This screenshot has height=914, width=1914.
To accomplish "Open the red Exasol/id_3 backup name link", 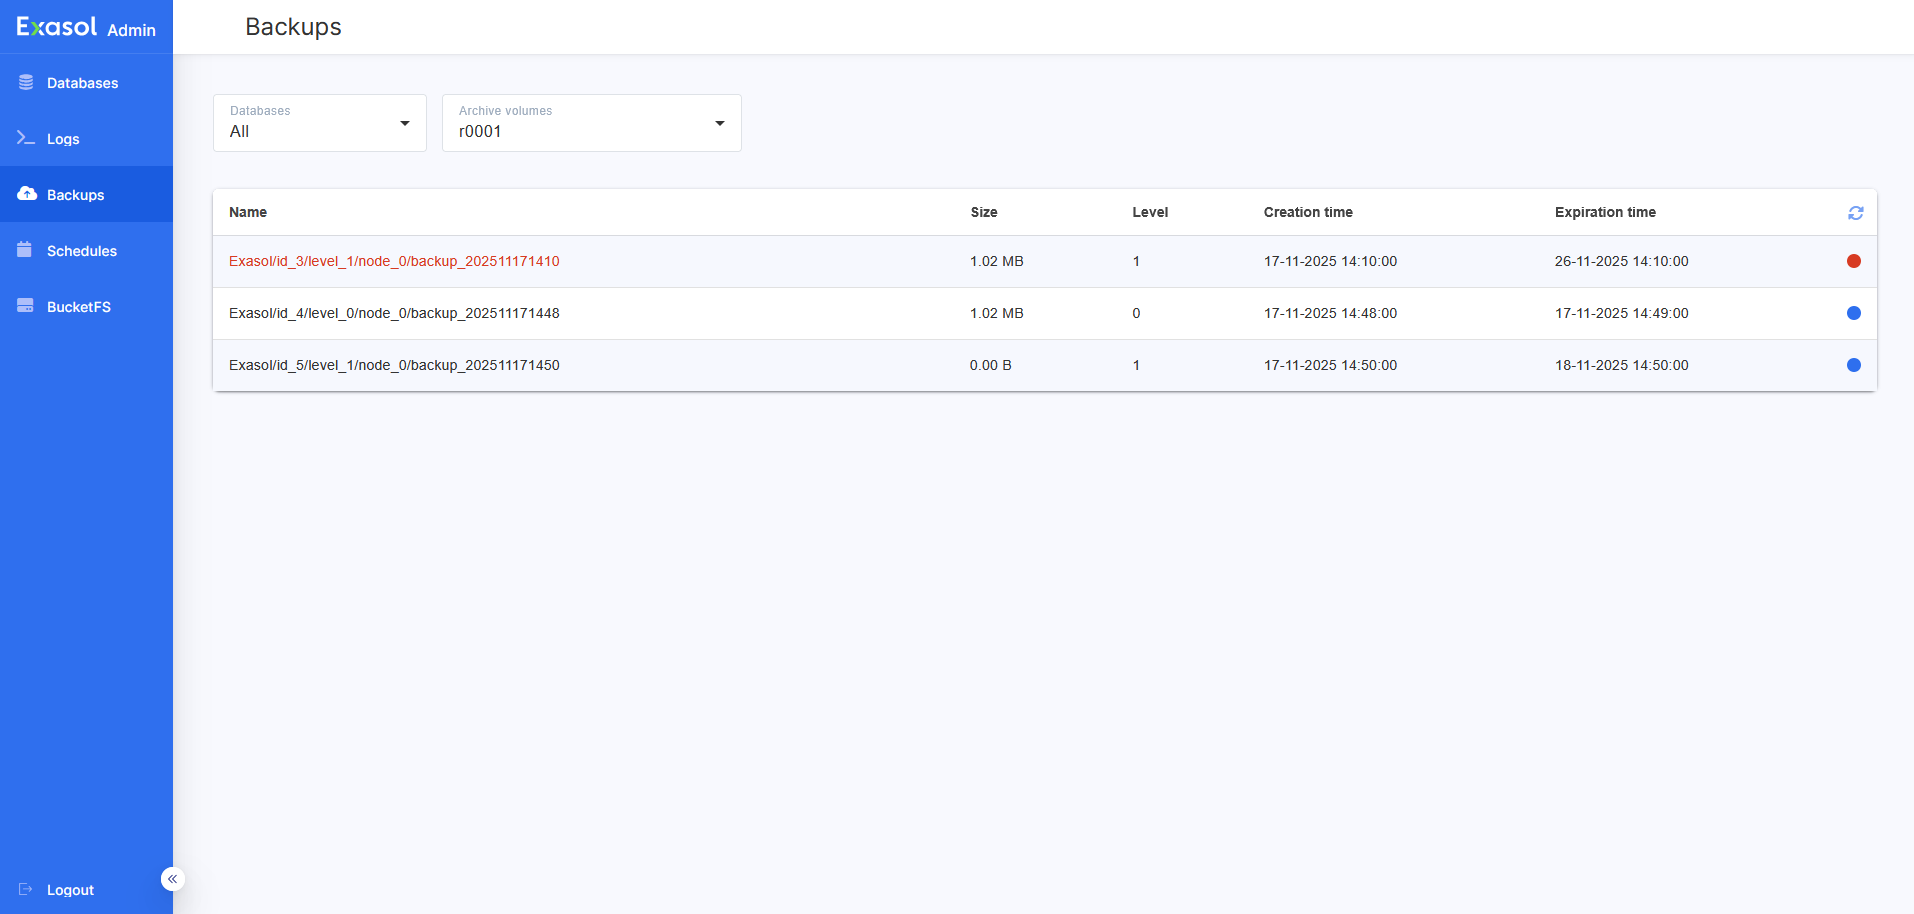I will click(x=394, y=261).
